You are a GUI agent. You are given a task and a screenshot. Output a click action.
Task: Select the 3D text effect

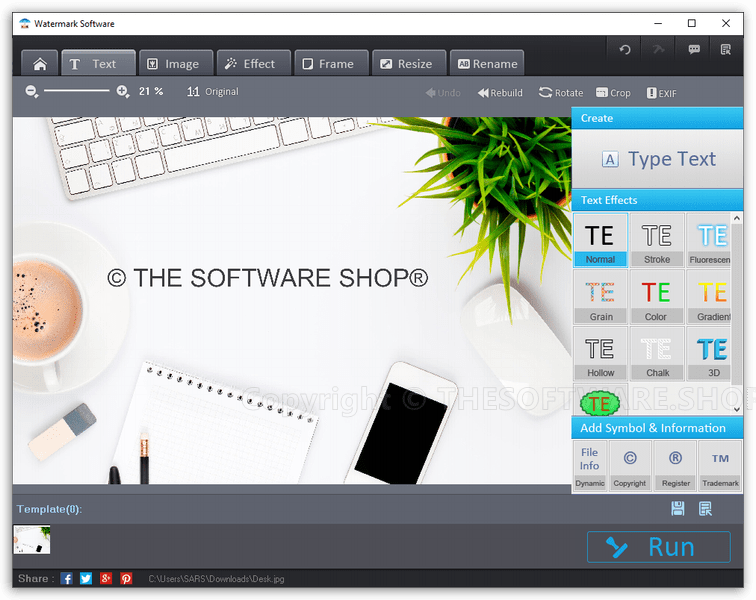pyautogui.click(x=709, y=353)
